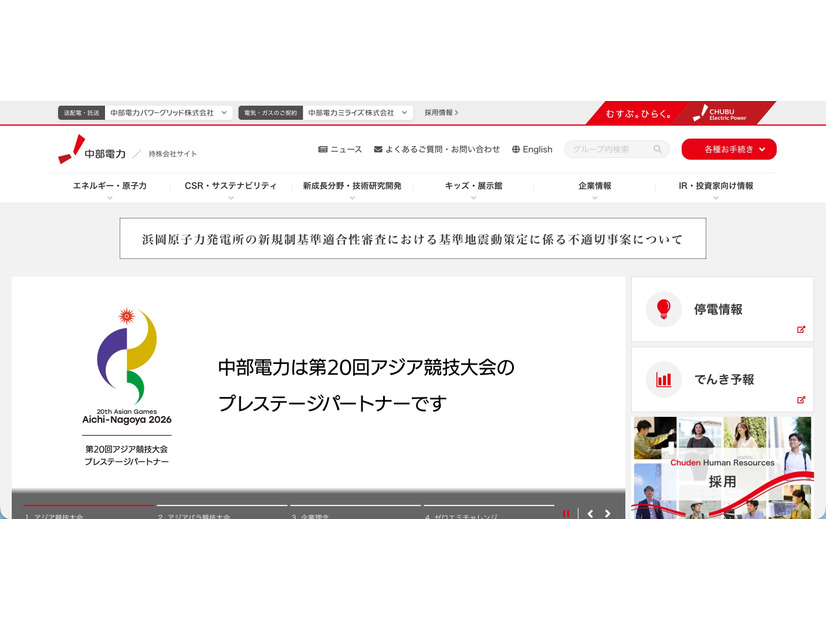Viewport: 826px width, 620px height.
Task: Click the red light bulb 停電情報 icon
Action: pos(664,309)
